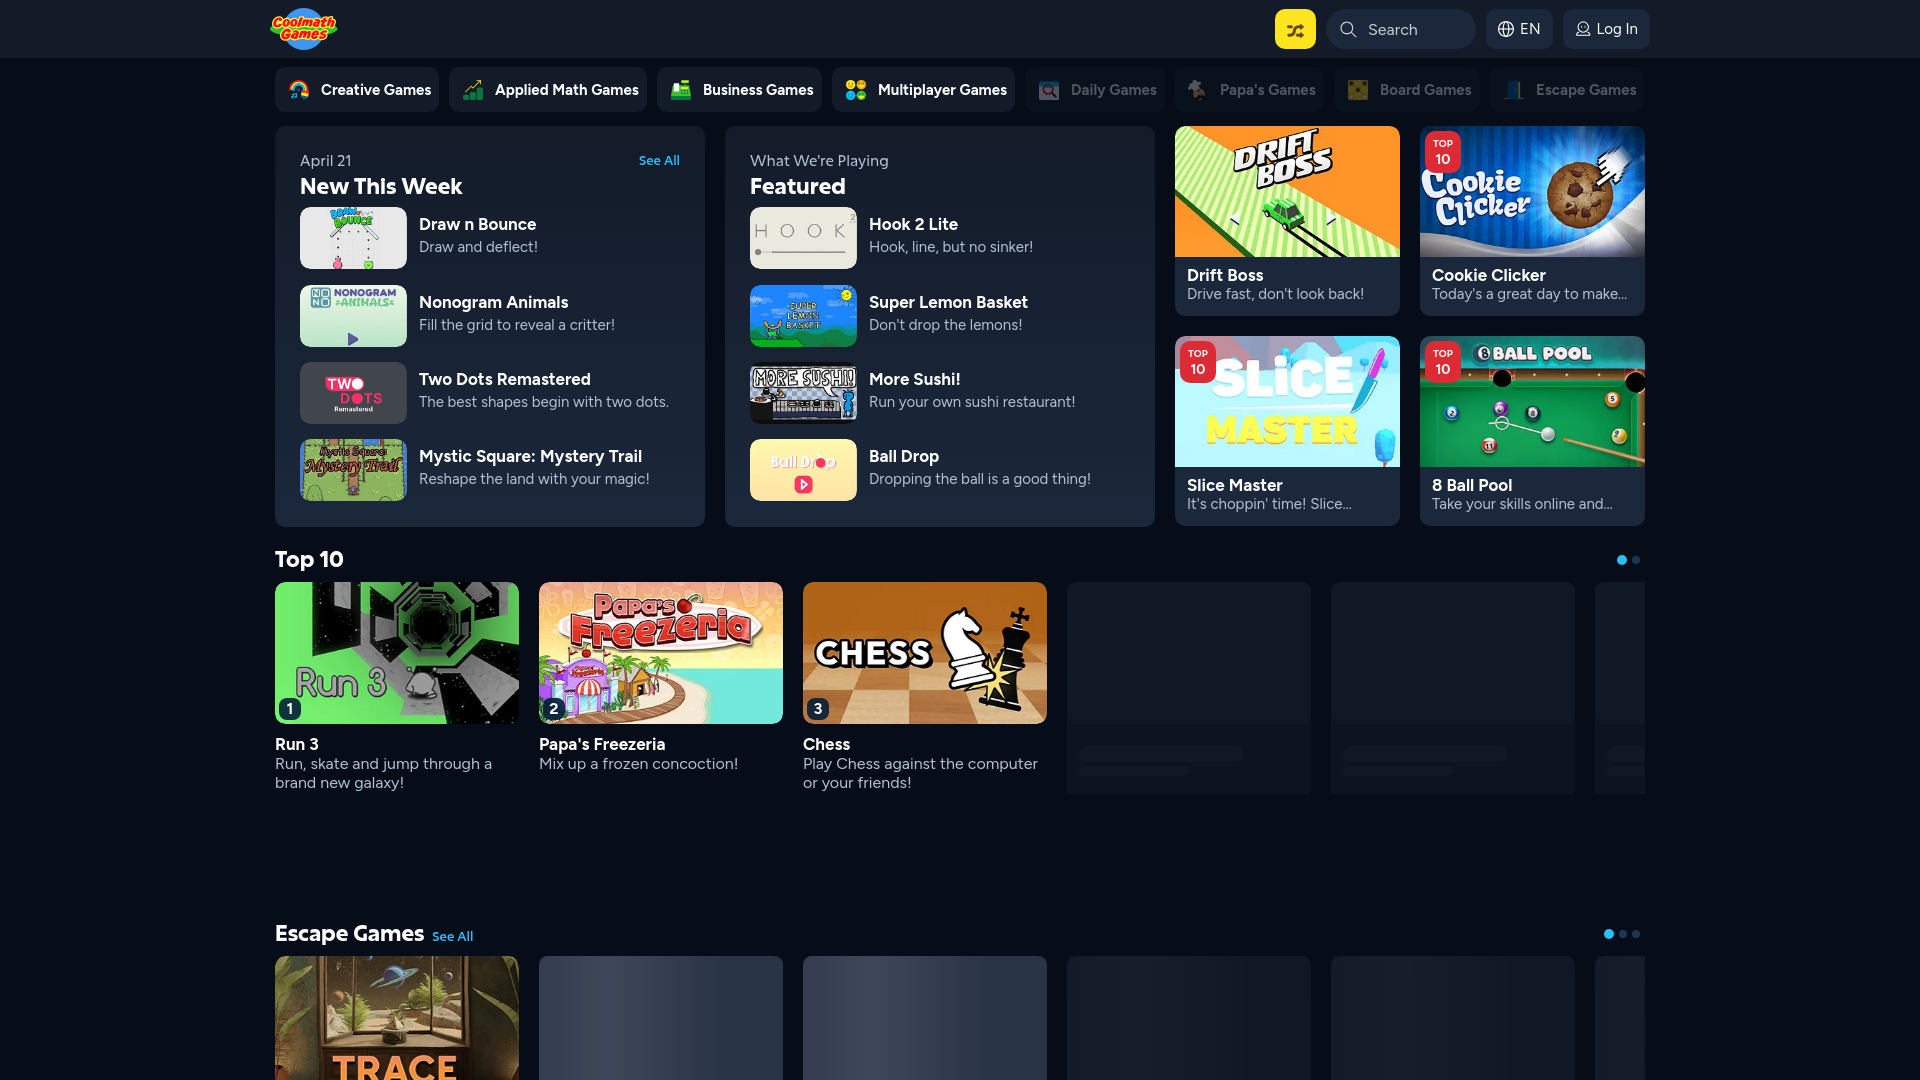1920x1080 pixels.
Task: Open Nonogram Animals game thumbnail
Action: pos(353,316)
